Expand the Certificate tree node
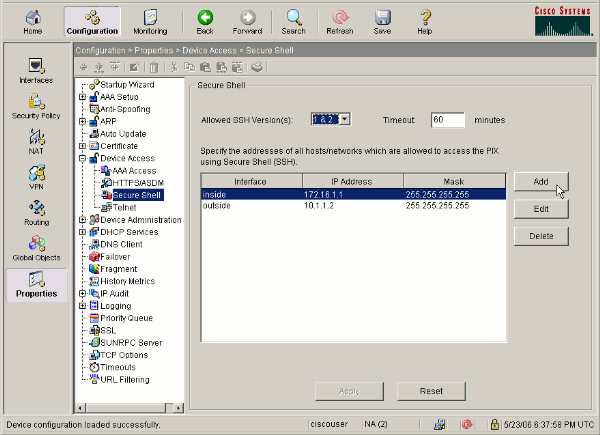Viewport: 600px width, 435px height. 82,146
